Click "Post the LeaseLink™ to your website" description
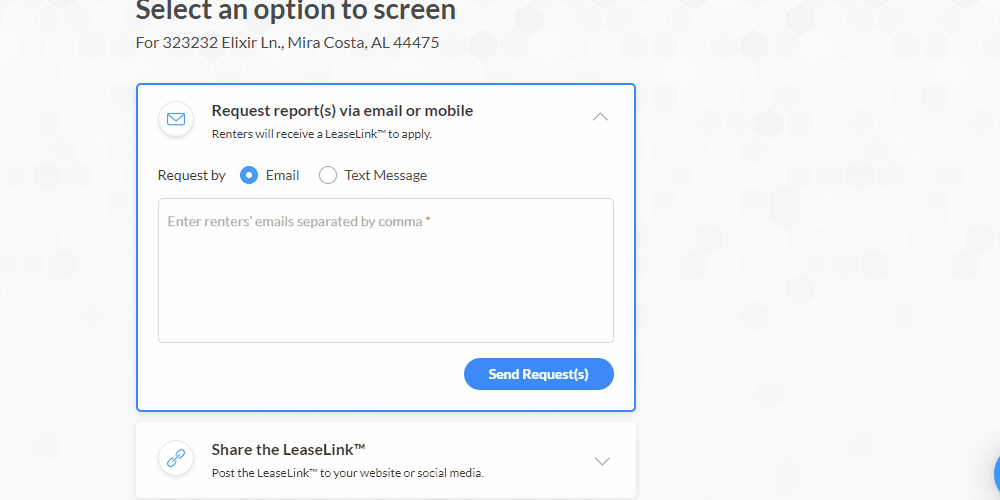 [348, 473]
